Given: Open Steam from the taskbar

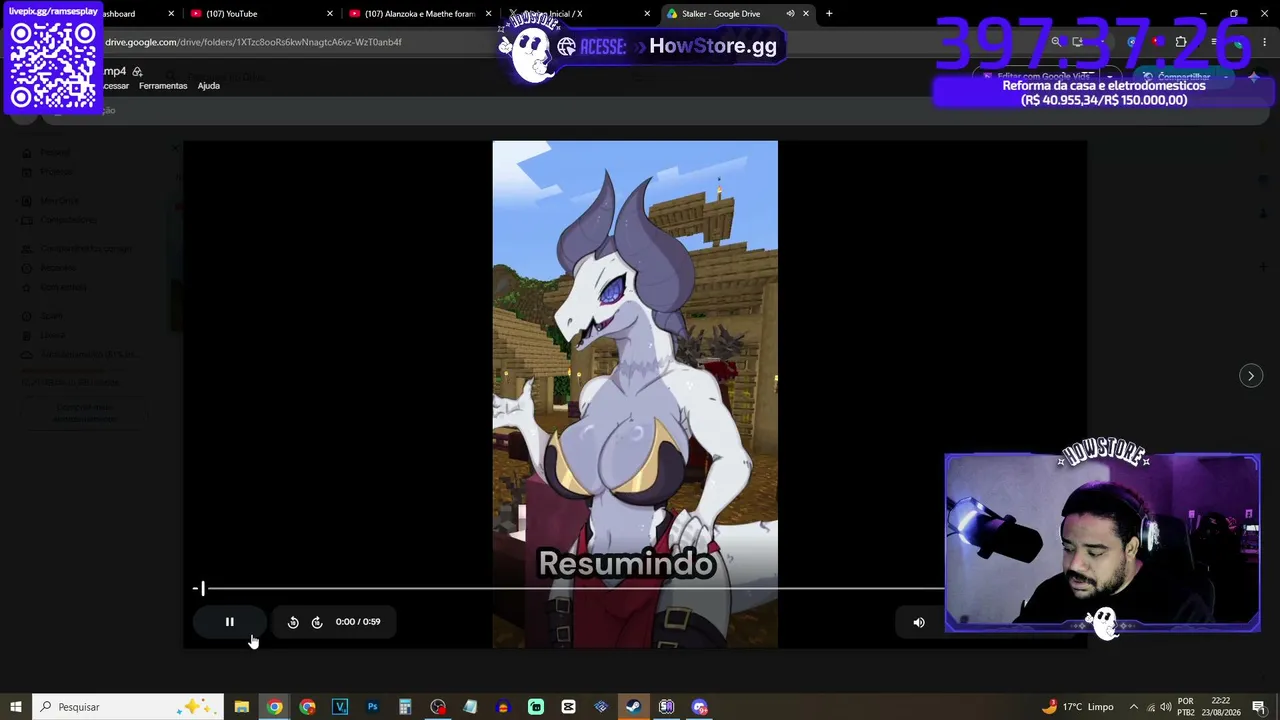Looking at the screenshot, I should [x=633, y=707].
